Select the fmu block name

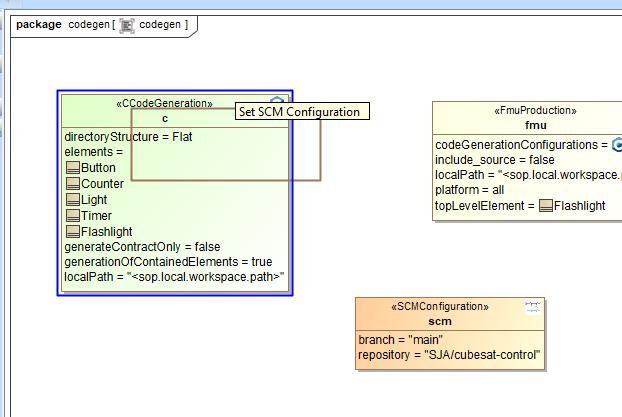point(536,125)
